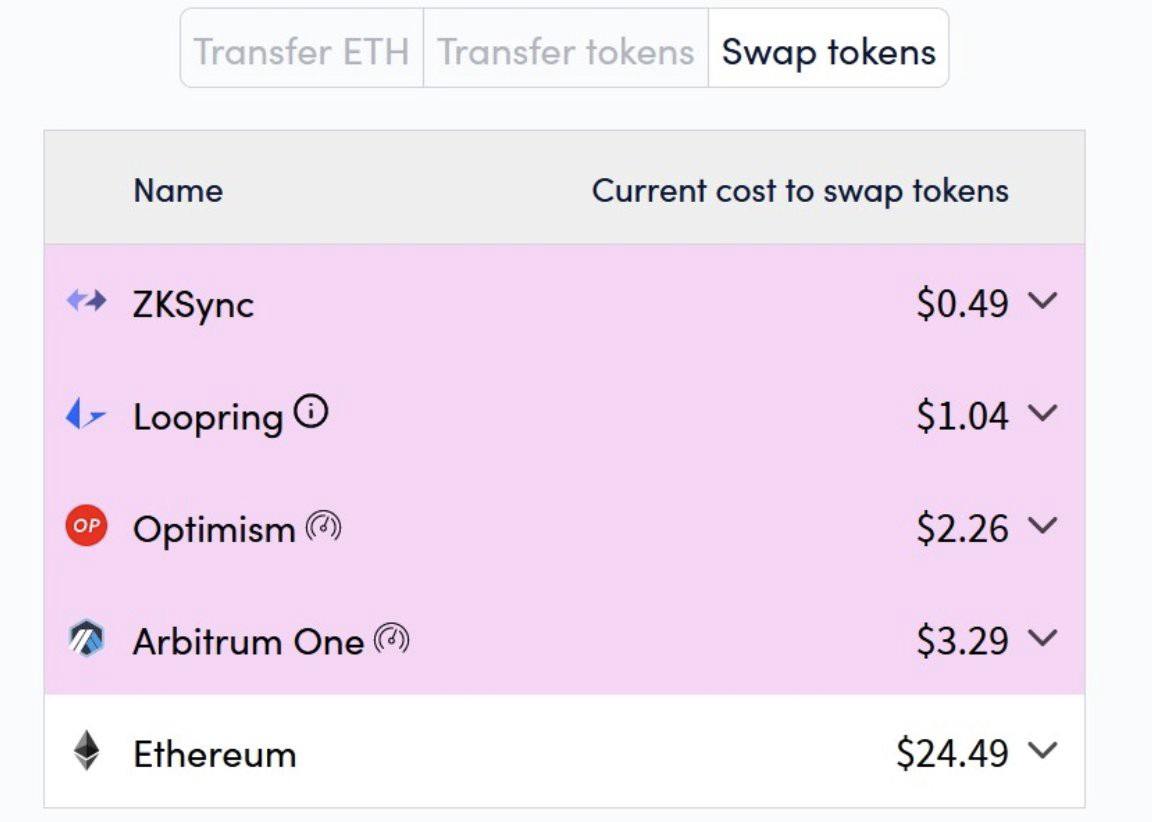Screen dimensions: 1152x822
Task: Click the Optimism speedometer gauge icon
Action: (323, 526)
